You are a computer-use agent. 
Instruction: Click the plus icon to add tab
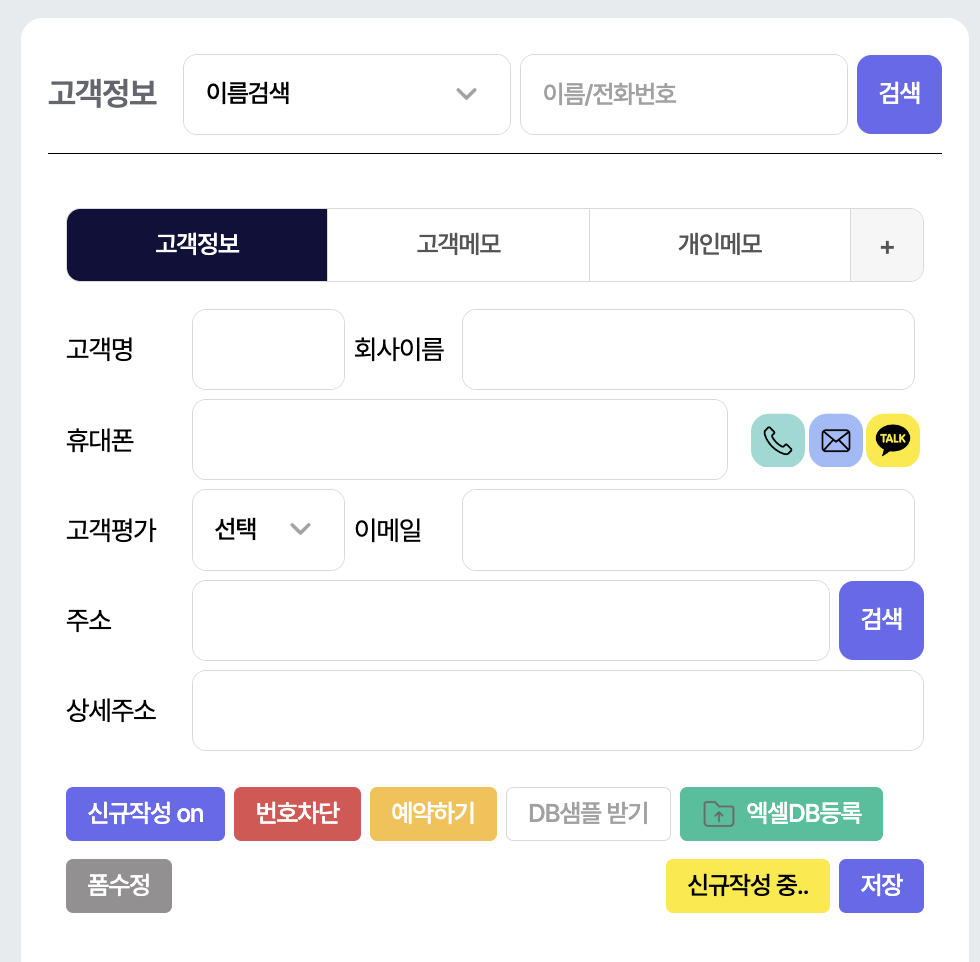(887, 246)
